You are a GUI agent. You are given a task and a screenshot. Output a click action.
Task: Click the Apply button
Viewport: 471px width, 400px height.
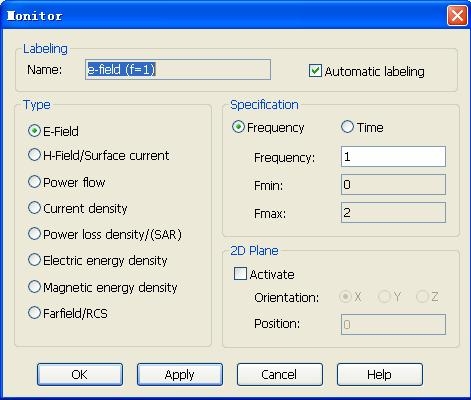pos(180,374)
